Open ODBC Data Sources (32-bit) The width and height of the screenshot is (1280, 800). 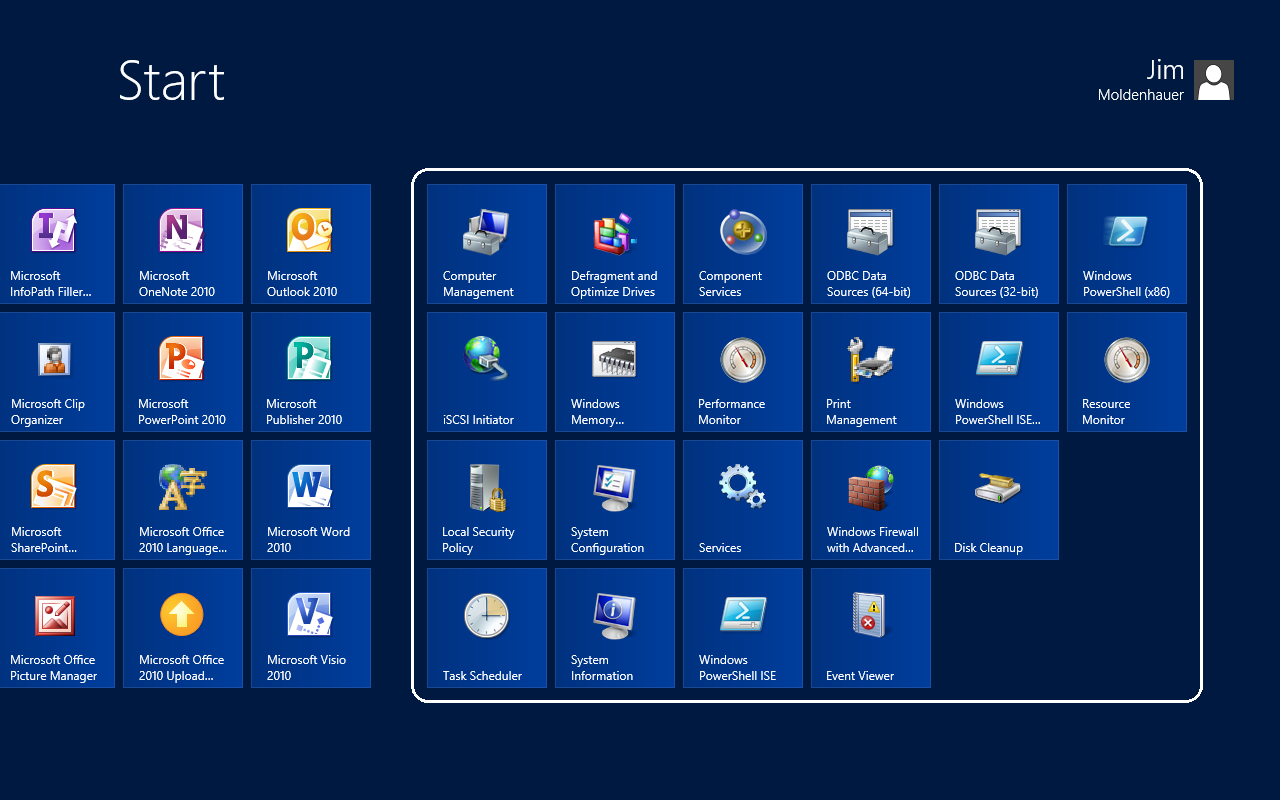point(999,244)
